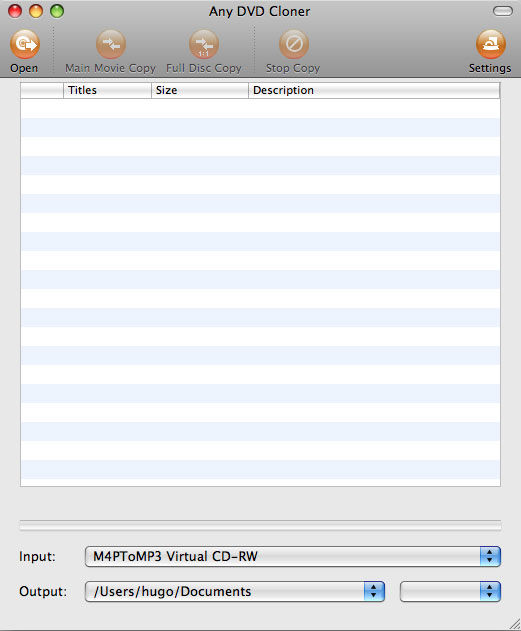
Task: Select the first row in titles list
Action: 260,108
